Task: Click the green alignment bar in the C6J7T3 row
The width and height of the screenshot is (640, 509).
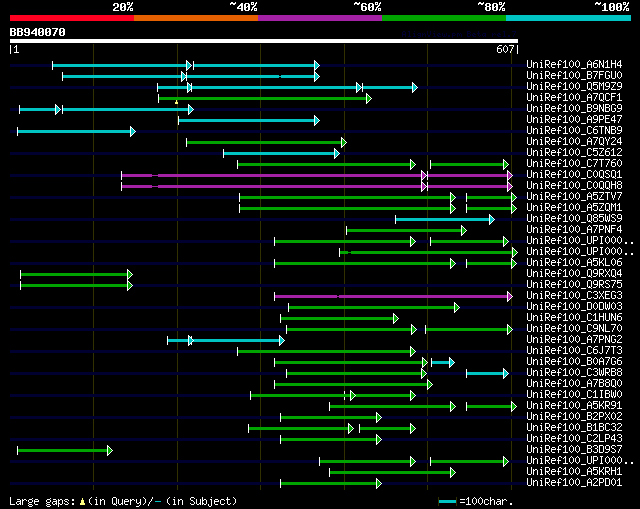Action: tap(327, 351)
